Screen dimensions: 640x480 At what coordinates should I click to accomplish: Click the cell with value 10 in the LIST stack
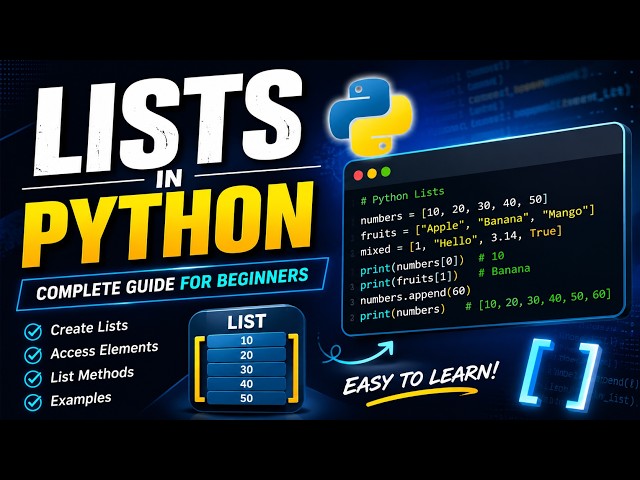click(x=247, y=340)
